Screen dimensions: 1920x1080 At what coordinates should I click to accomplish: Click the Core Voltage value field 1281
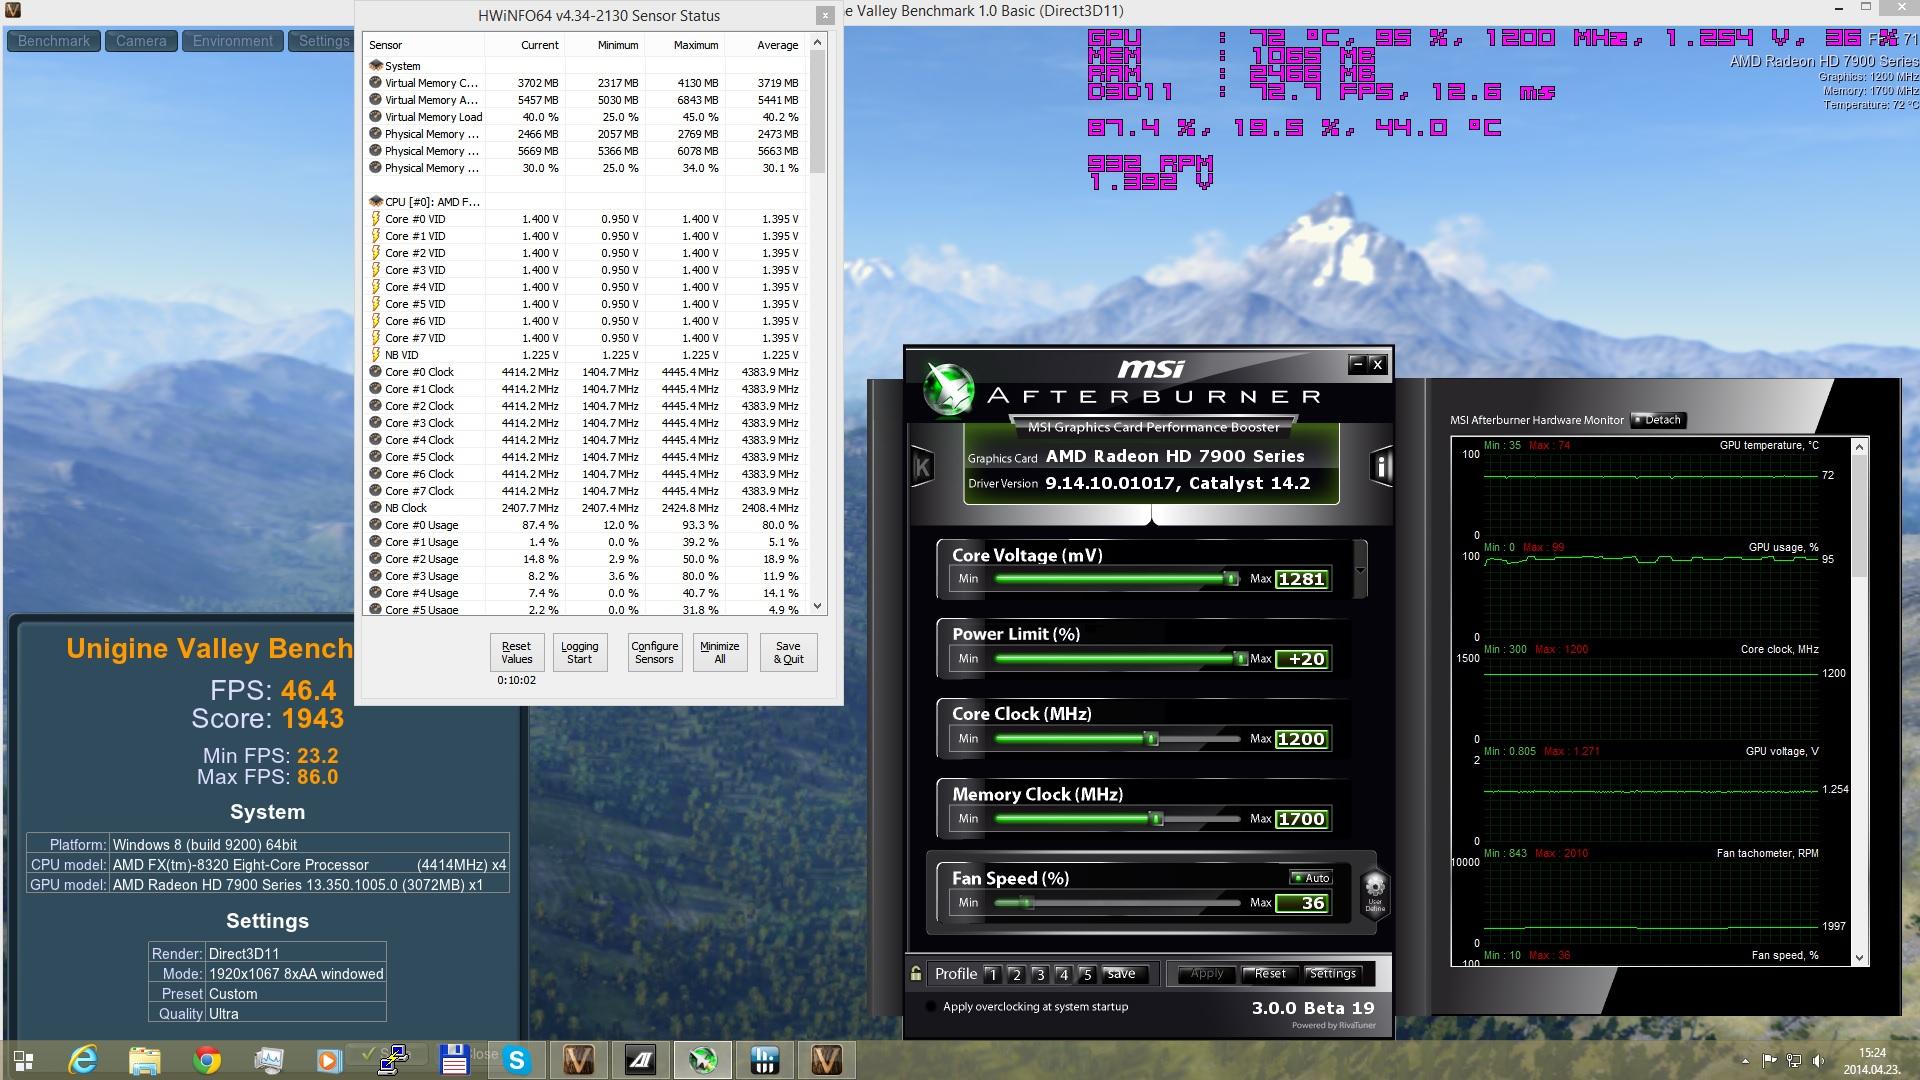click(1302, 579)
